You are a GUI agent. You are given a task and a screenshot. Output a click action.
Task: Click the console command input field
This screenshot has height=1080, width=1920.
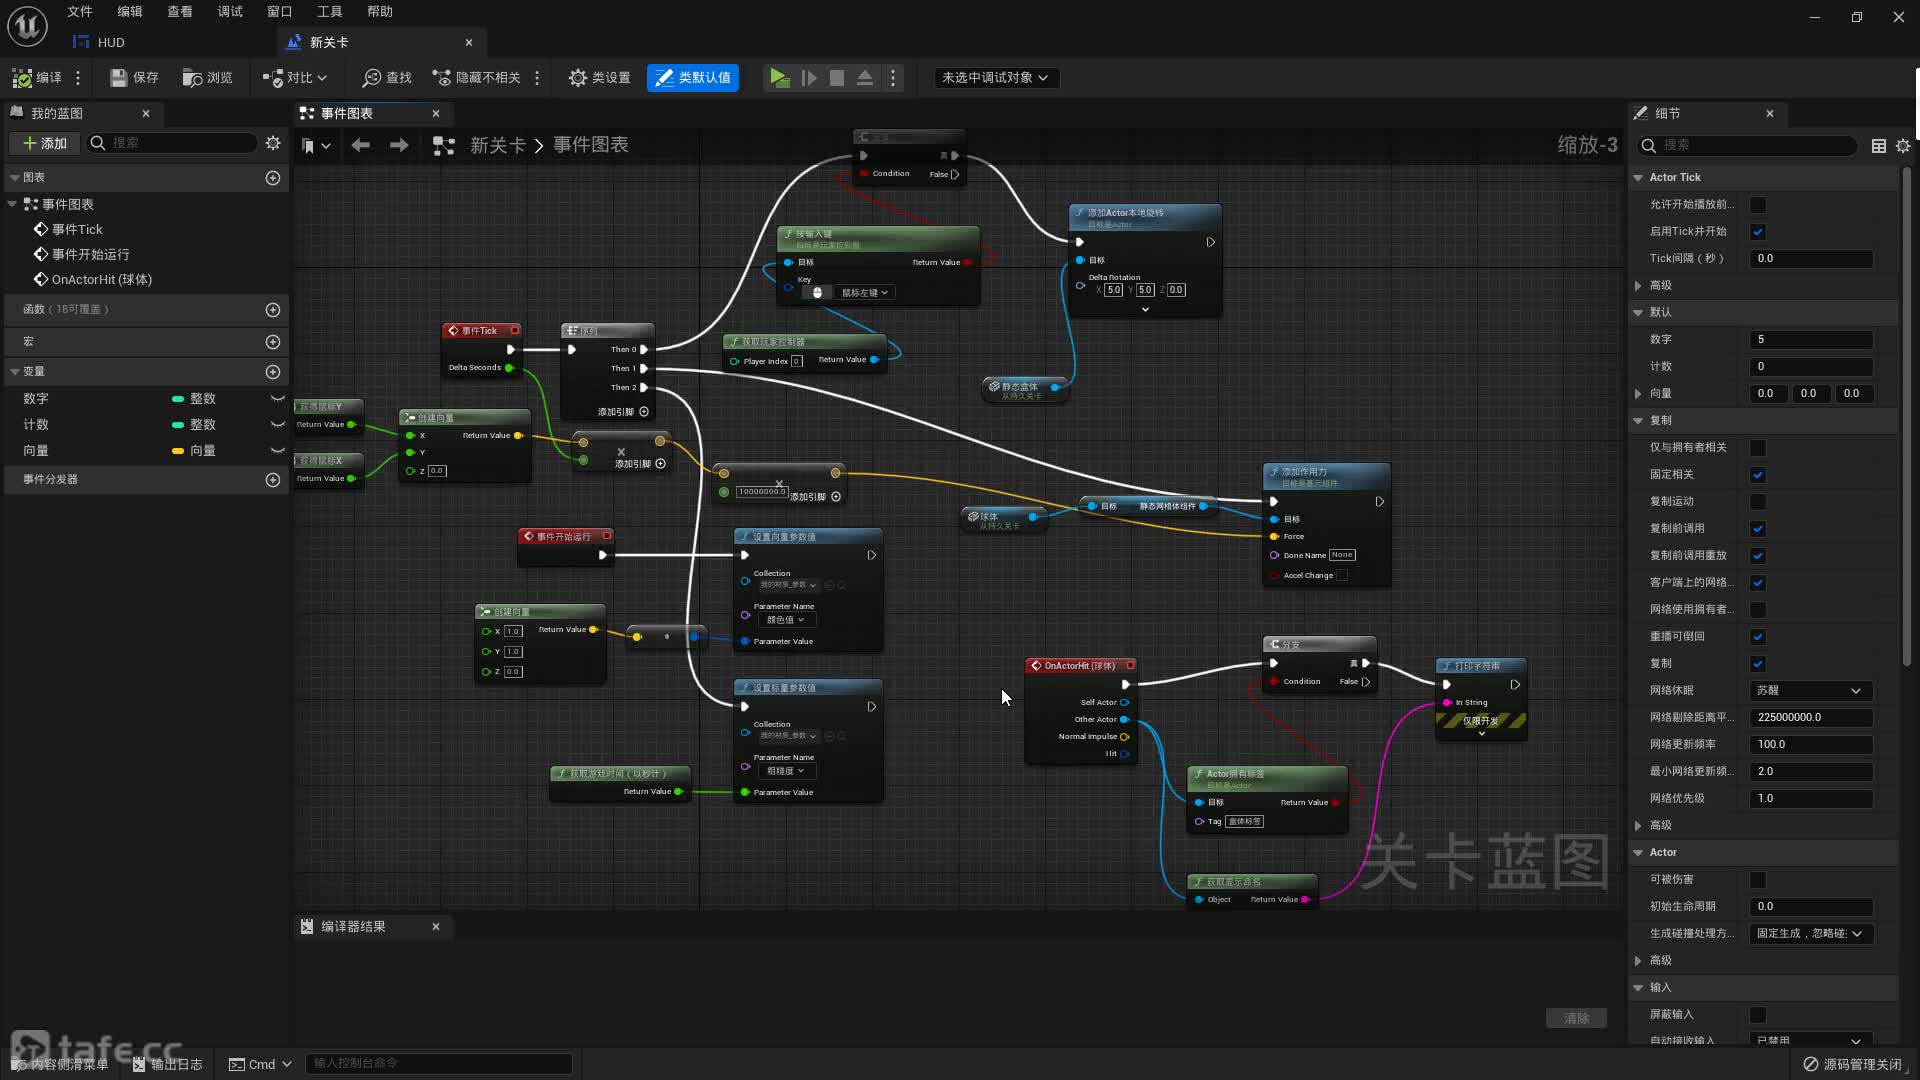tap(439, 1064)
